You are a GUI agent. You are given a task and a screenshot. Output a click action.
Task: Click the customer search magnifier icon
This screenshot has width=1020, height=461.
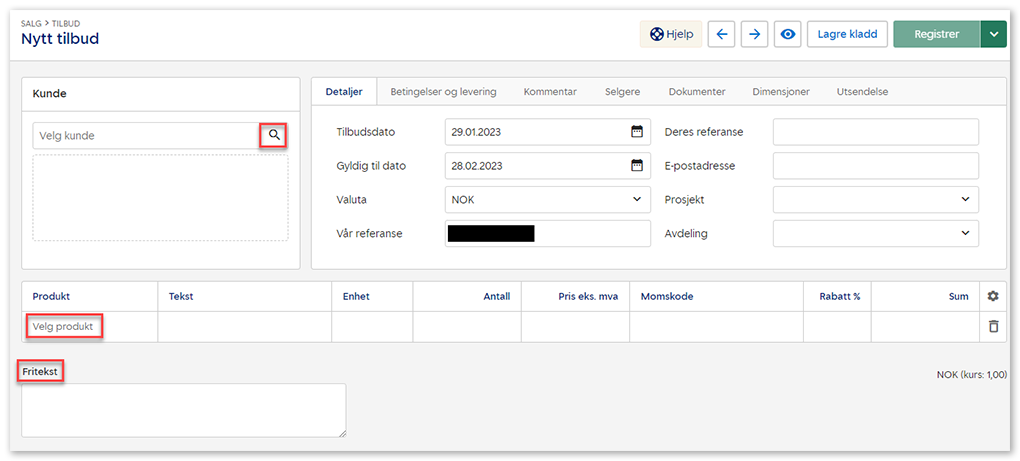coord(274,135)
